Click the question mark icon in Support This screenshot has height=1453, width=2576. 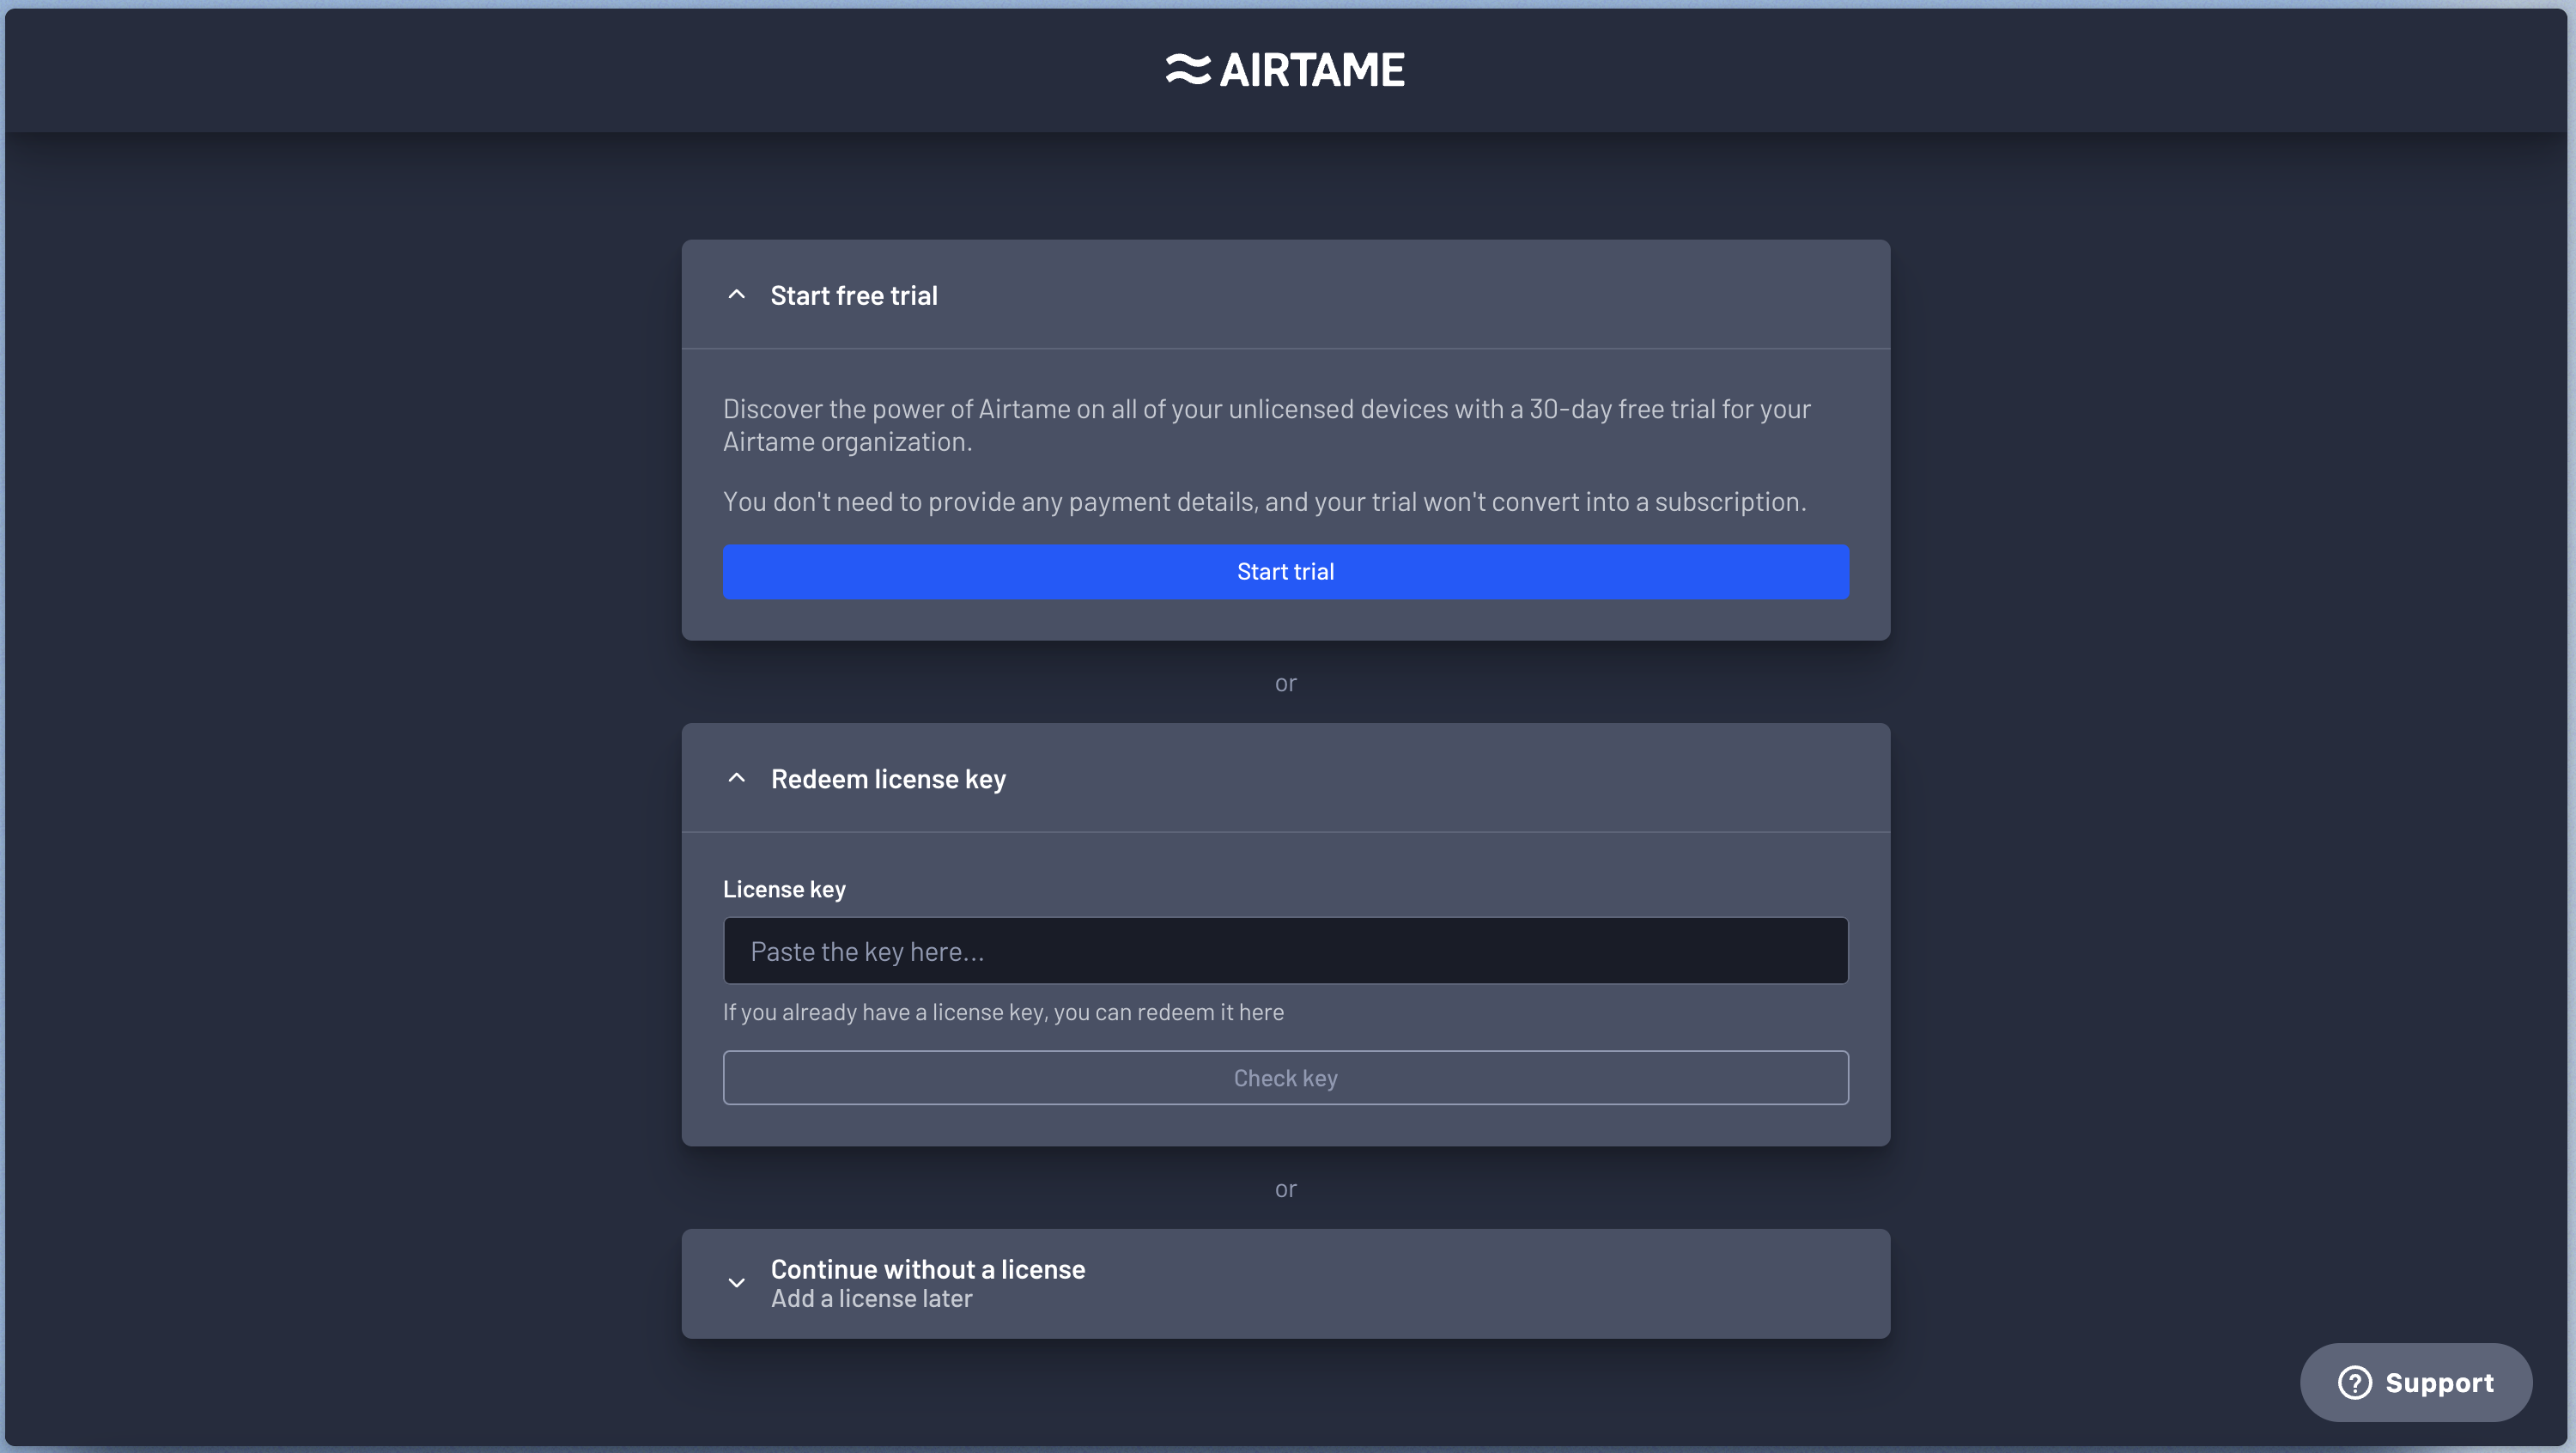[x=2355, y=1383]
